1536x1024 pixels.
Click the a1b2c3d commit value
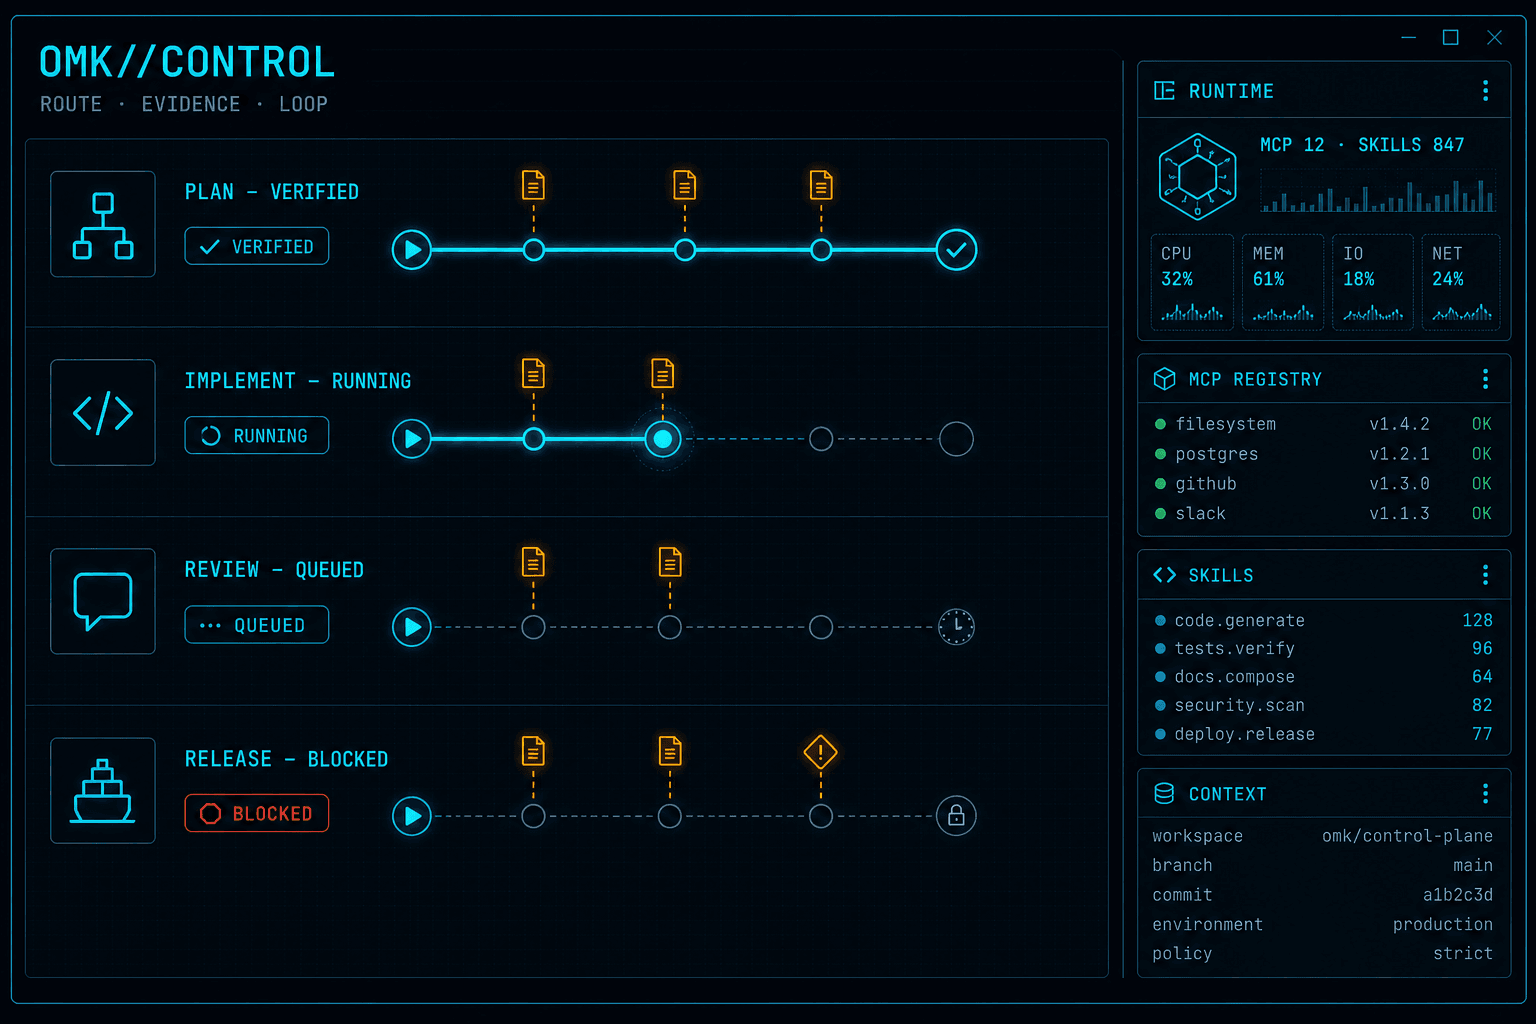(1458, 895)
